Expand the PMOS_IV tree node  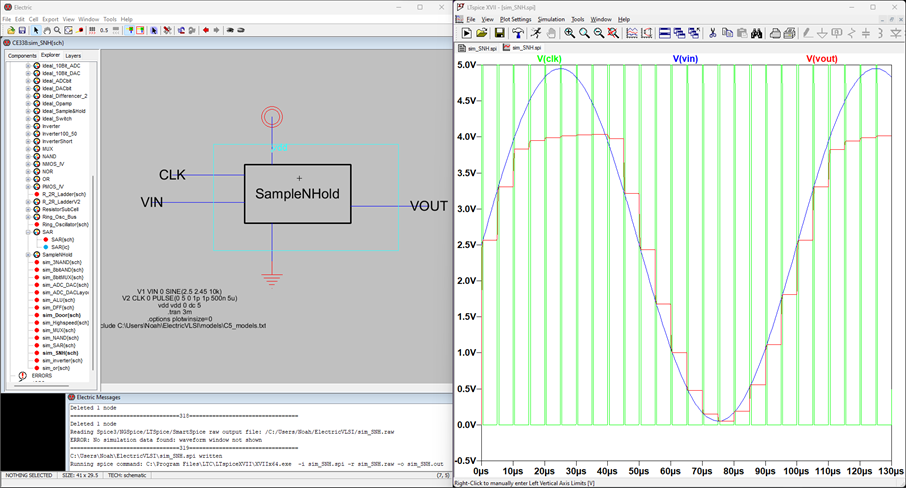28,187
